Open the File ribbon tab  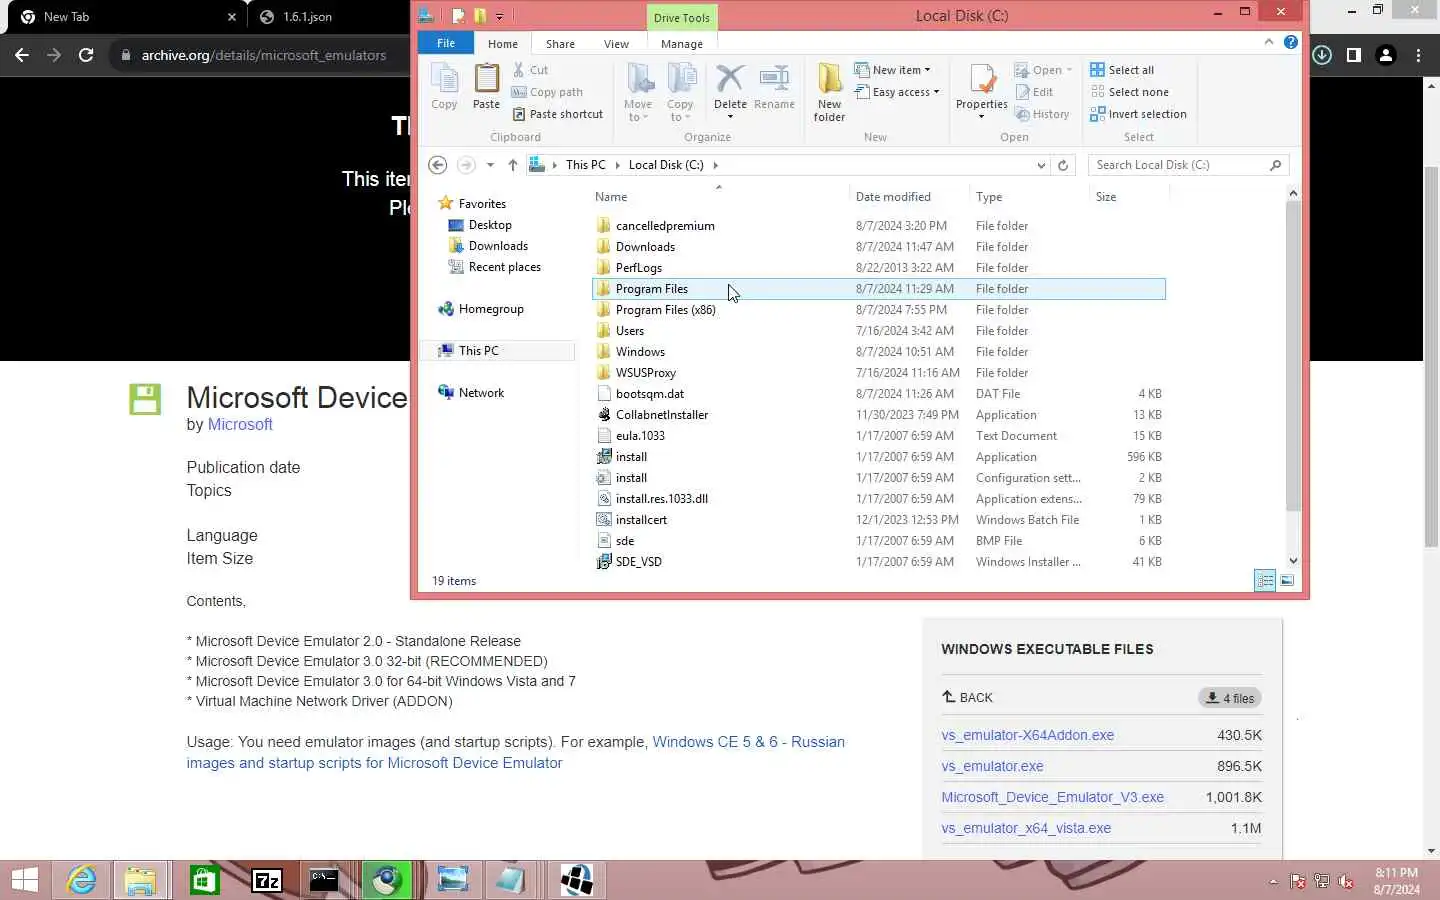coord(446,43)
